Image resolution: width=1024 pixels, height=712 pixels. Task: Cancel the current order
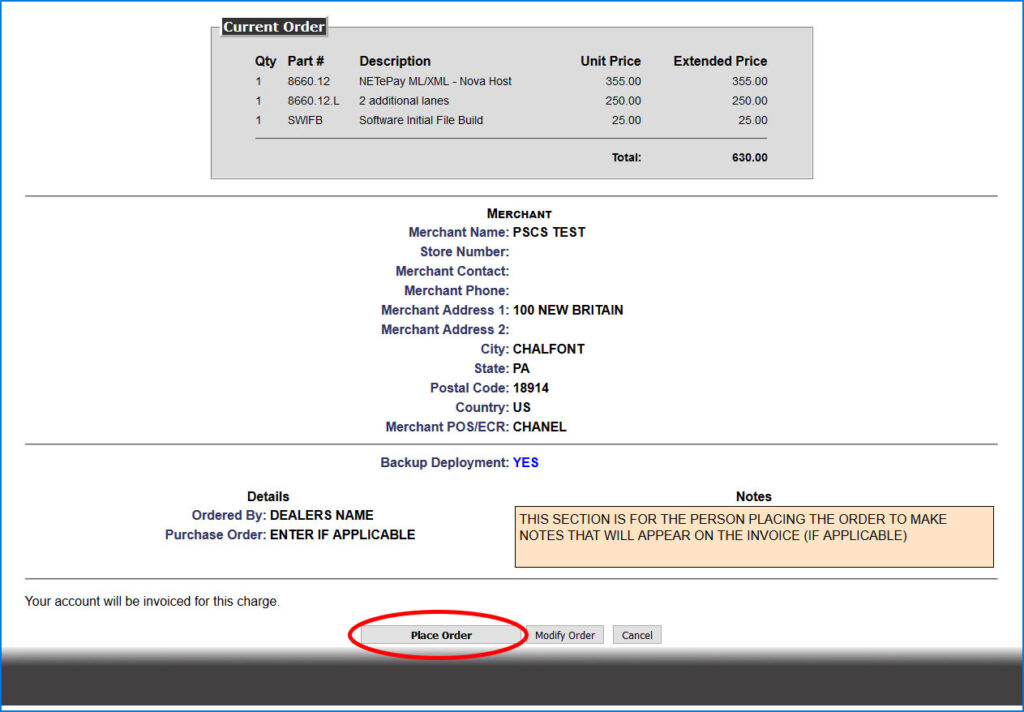click(637, 635)
